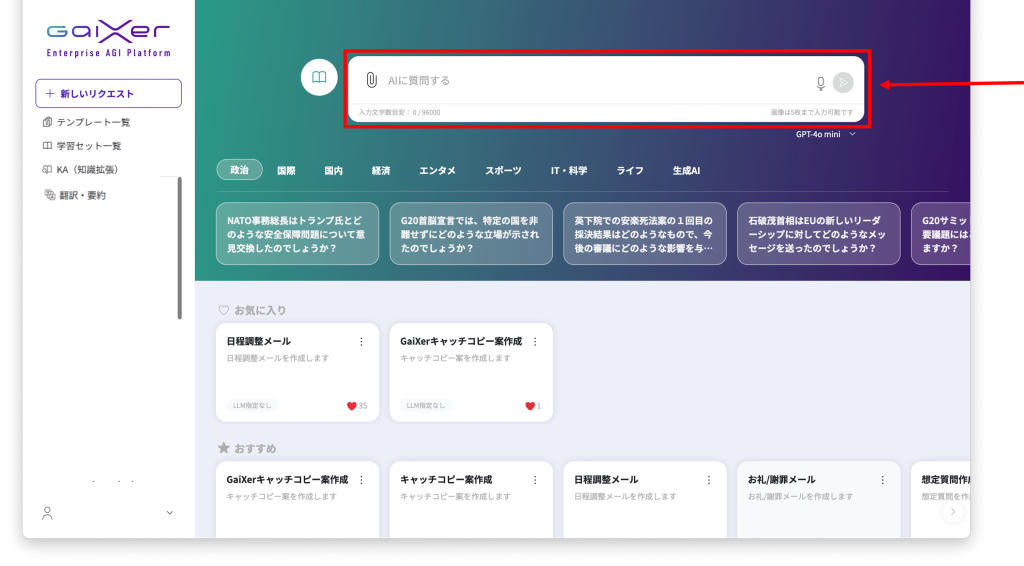The image size is (1024, 566).
Task: Click the 新しいリクエスト button
Action: (x=108, y=93)
